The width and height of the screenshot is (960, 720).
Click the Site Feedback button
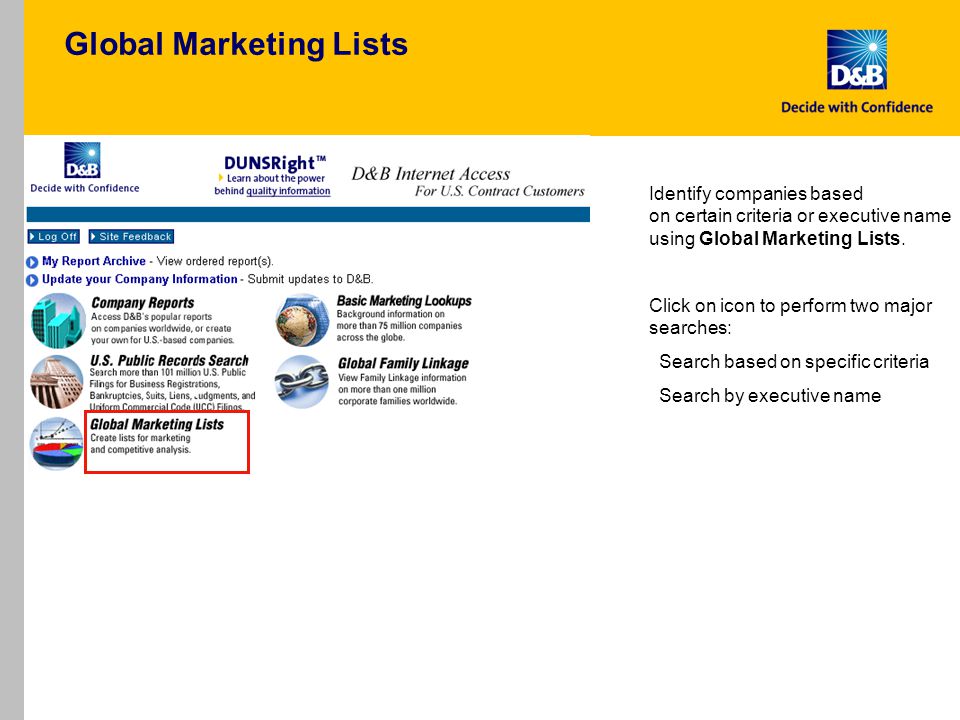coord(131,236)
